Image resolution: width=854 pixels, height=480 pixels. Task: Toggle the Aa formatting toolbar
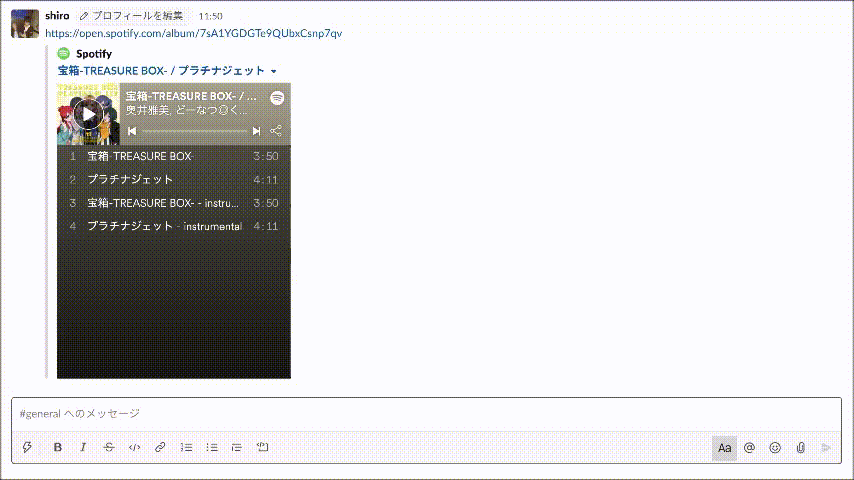(724, 448)
